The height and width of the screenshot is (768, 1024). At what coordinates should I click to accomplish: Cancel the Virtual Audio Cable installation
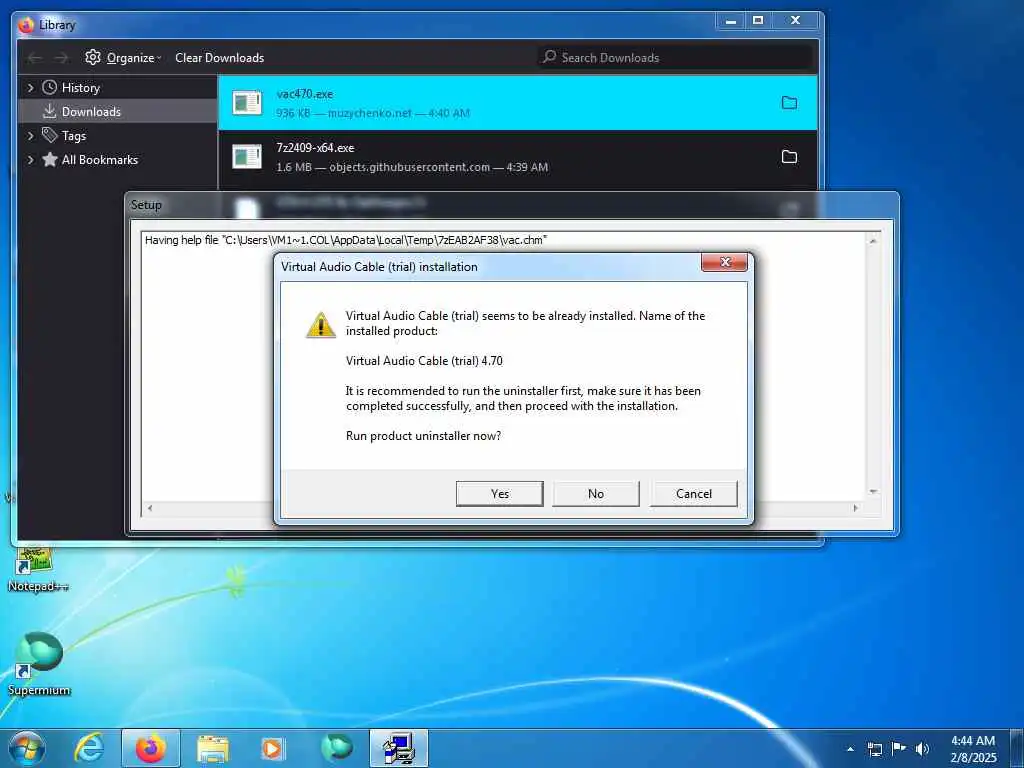click(x=694, y=494)
